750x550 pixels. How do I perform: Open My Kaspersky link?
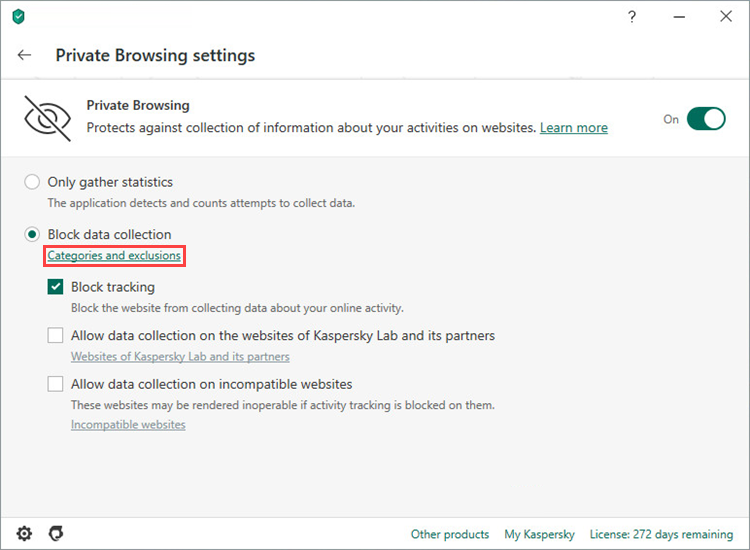pyautogui.click(x=539, y=534)
